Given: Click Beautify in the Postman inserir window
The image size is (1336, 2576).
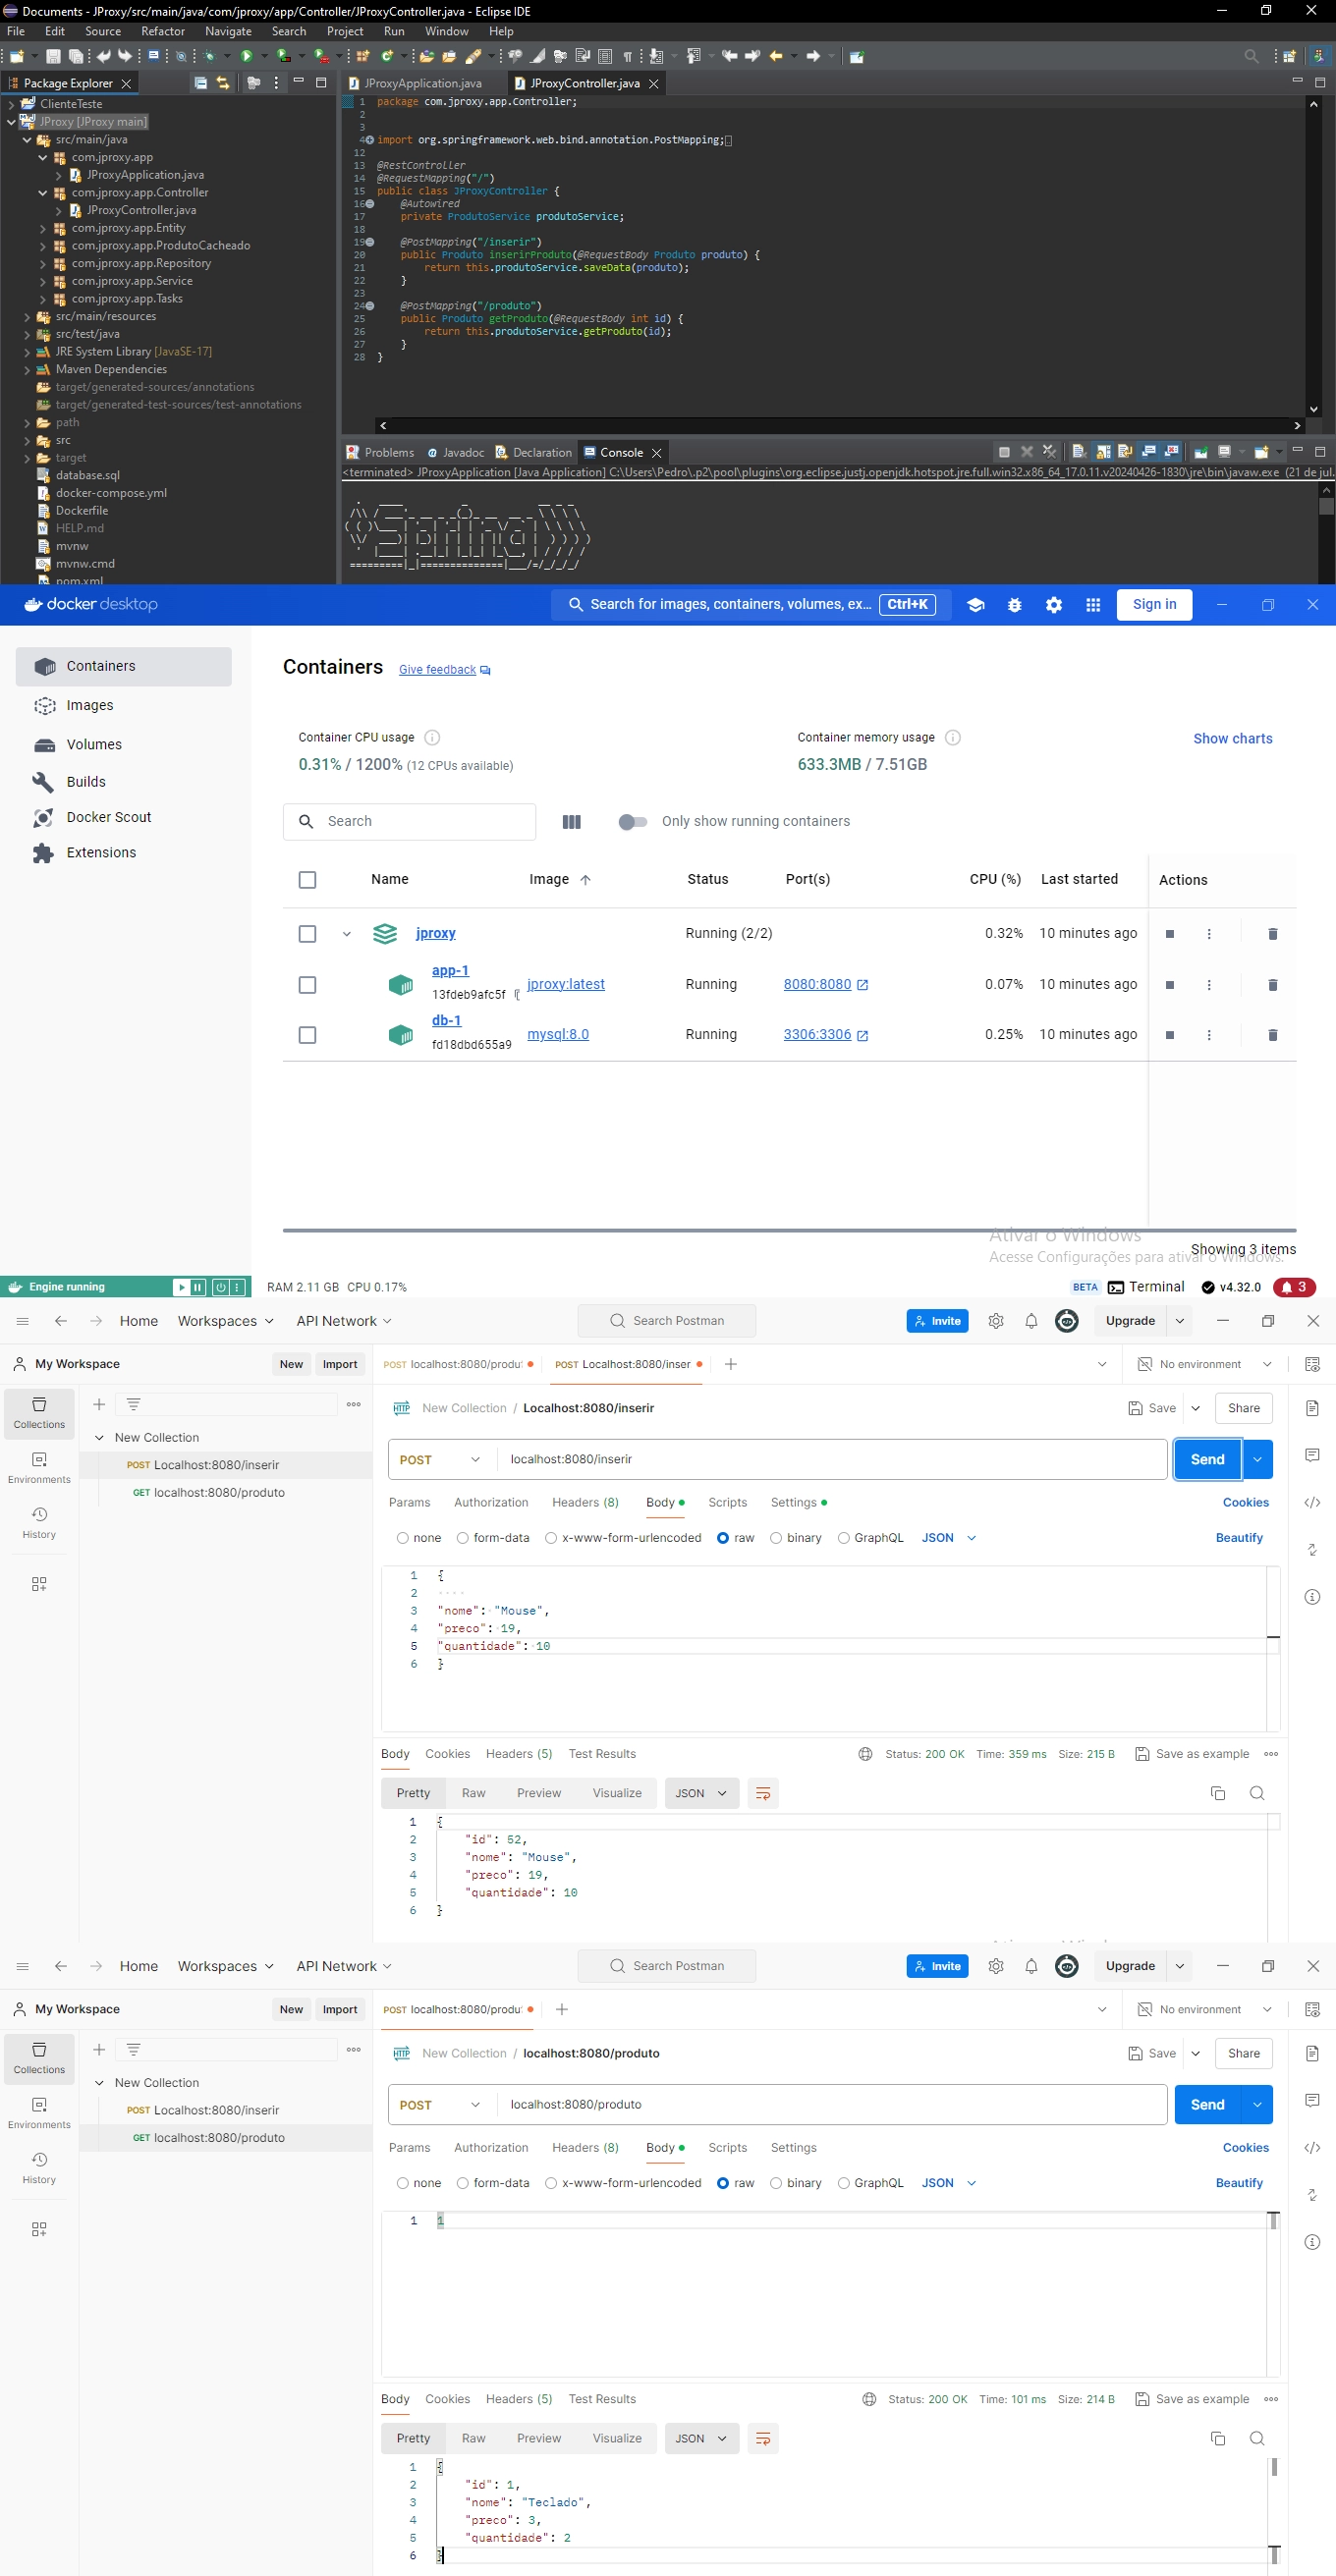Looking at the screenshot, I should point(1239,1538).
